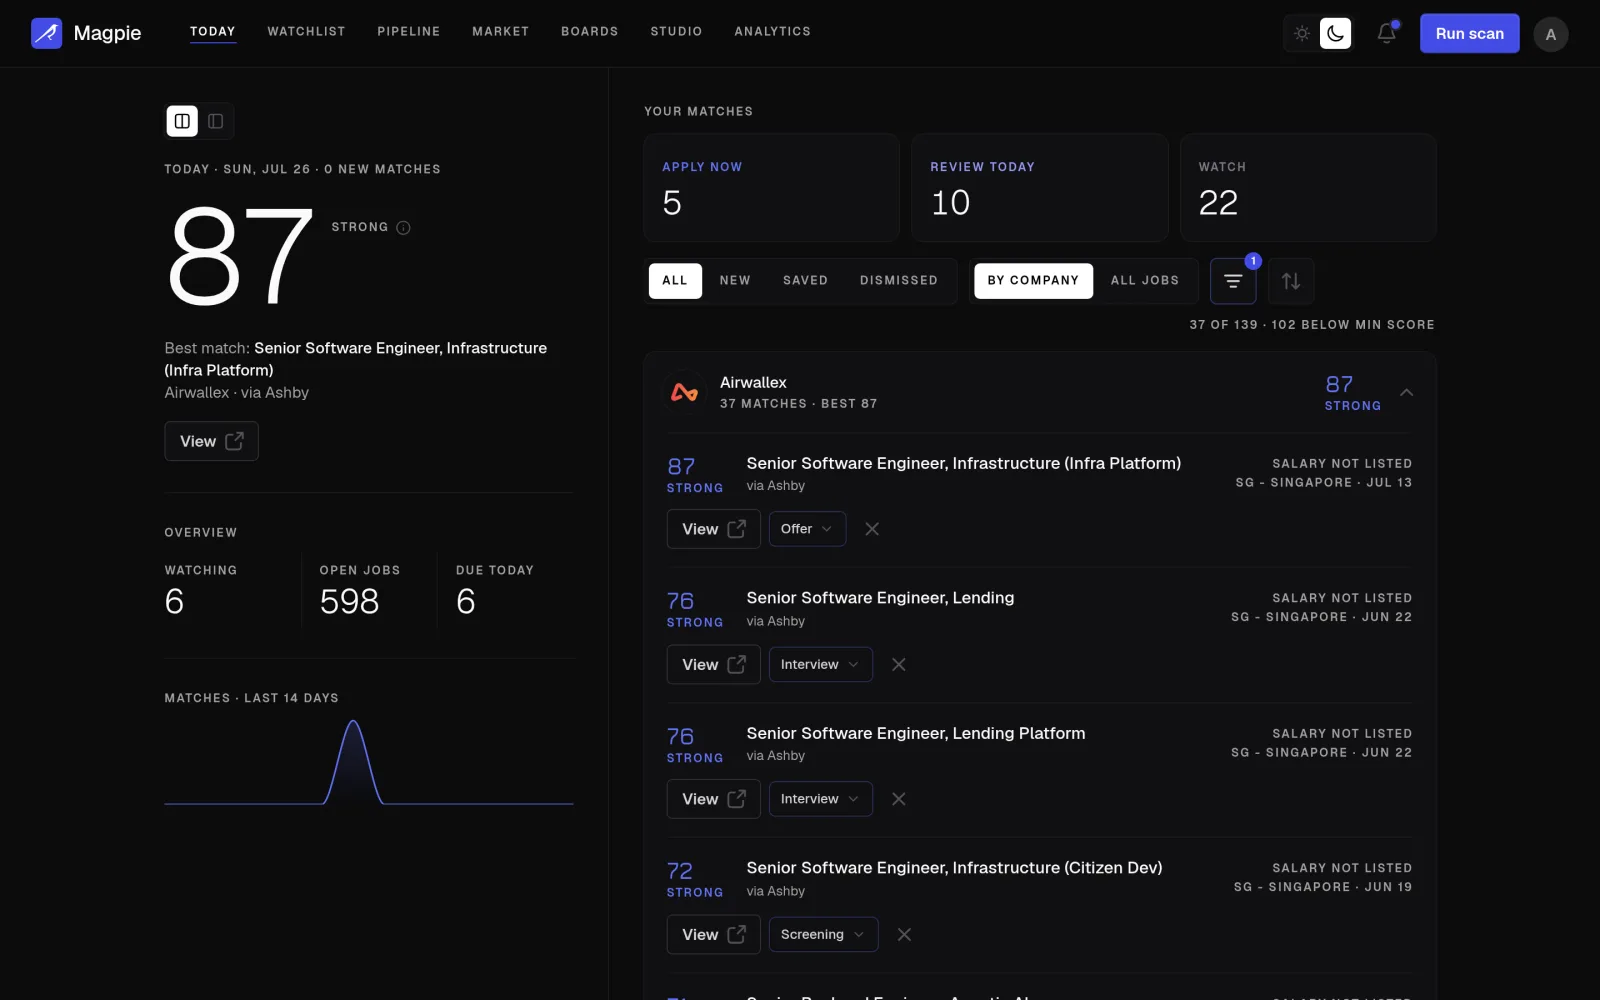Dismiss the Infrastructure (Citizen Dev) job
This screenshot has width=1600, height=1000.
coord(904,934)
